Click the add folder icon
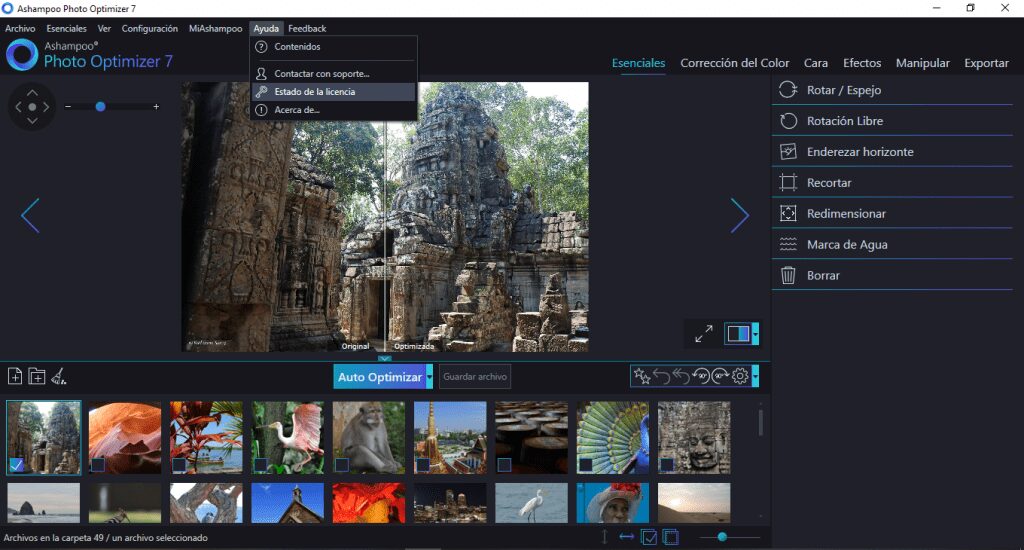Screen dimensions: 1024x550 tap(37, 376)
